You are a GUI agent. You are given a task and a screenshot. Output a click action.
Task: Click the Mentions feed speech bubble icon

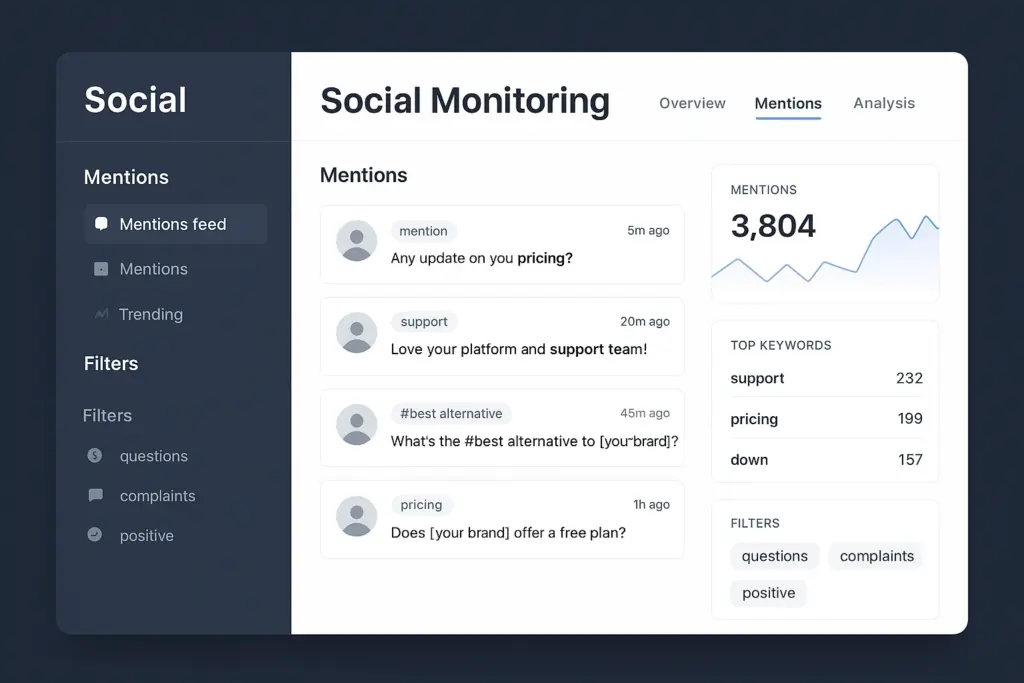click(x=101, y=224)
